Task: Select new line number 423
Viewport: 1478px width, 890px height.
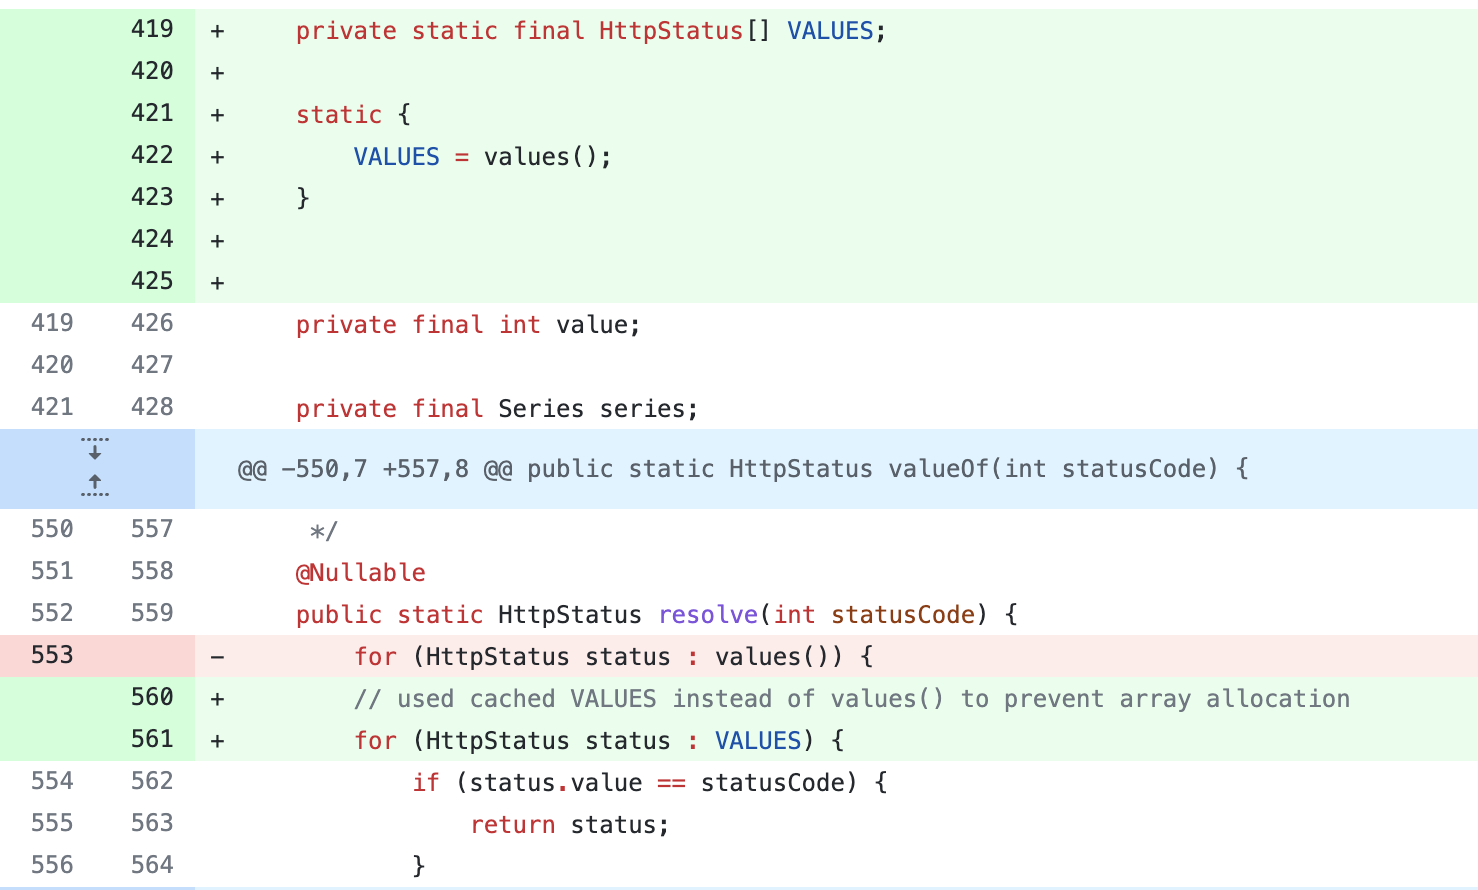Action: tap(152, 197)
